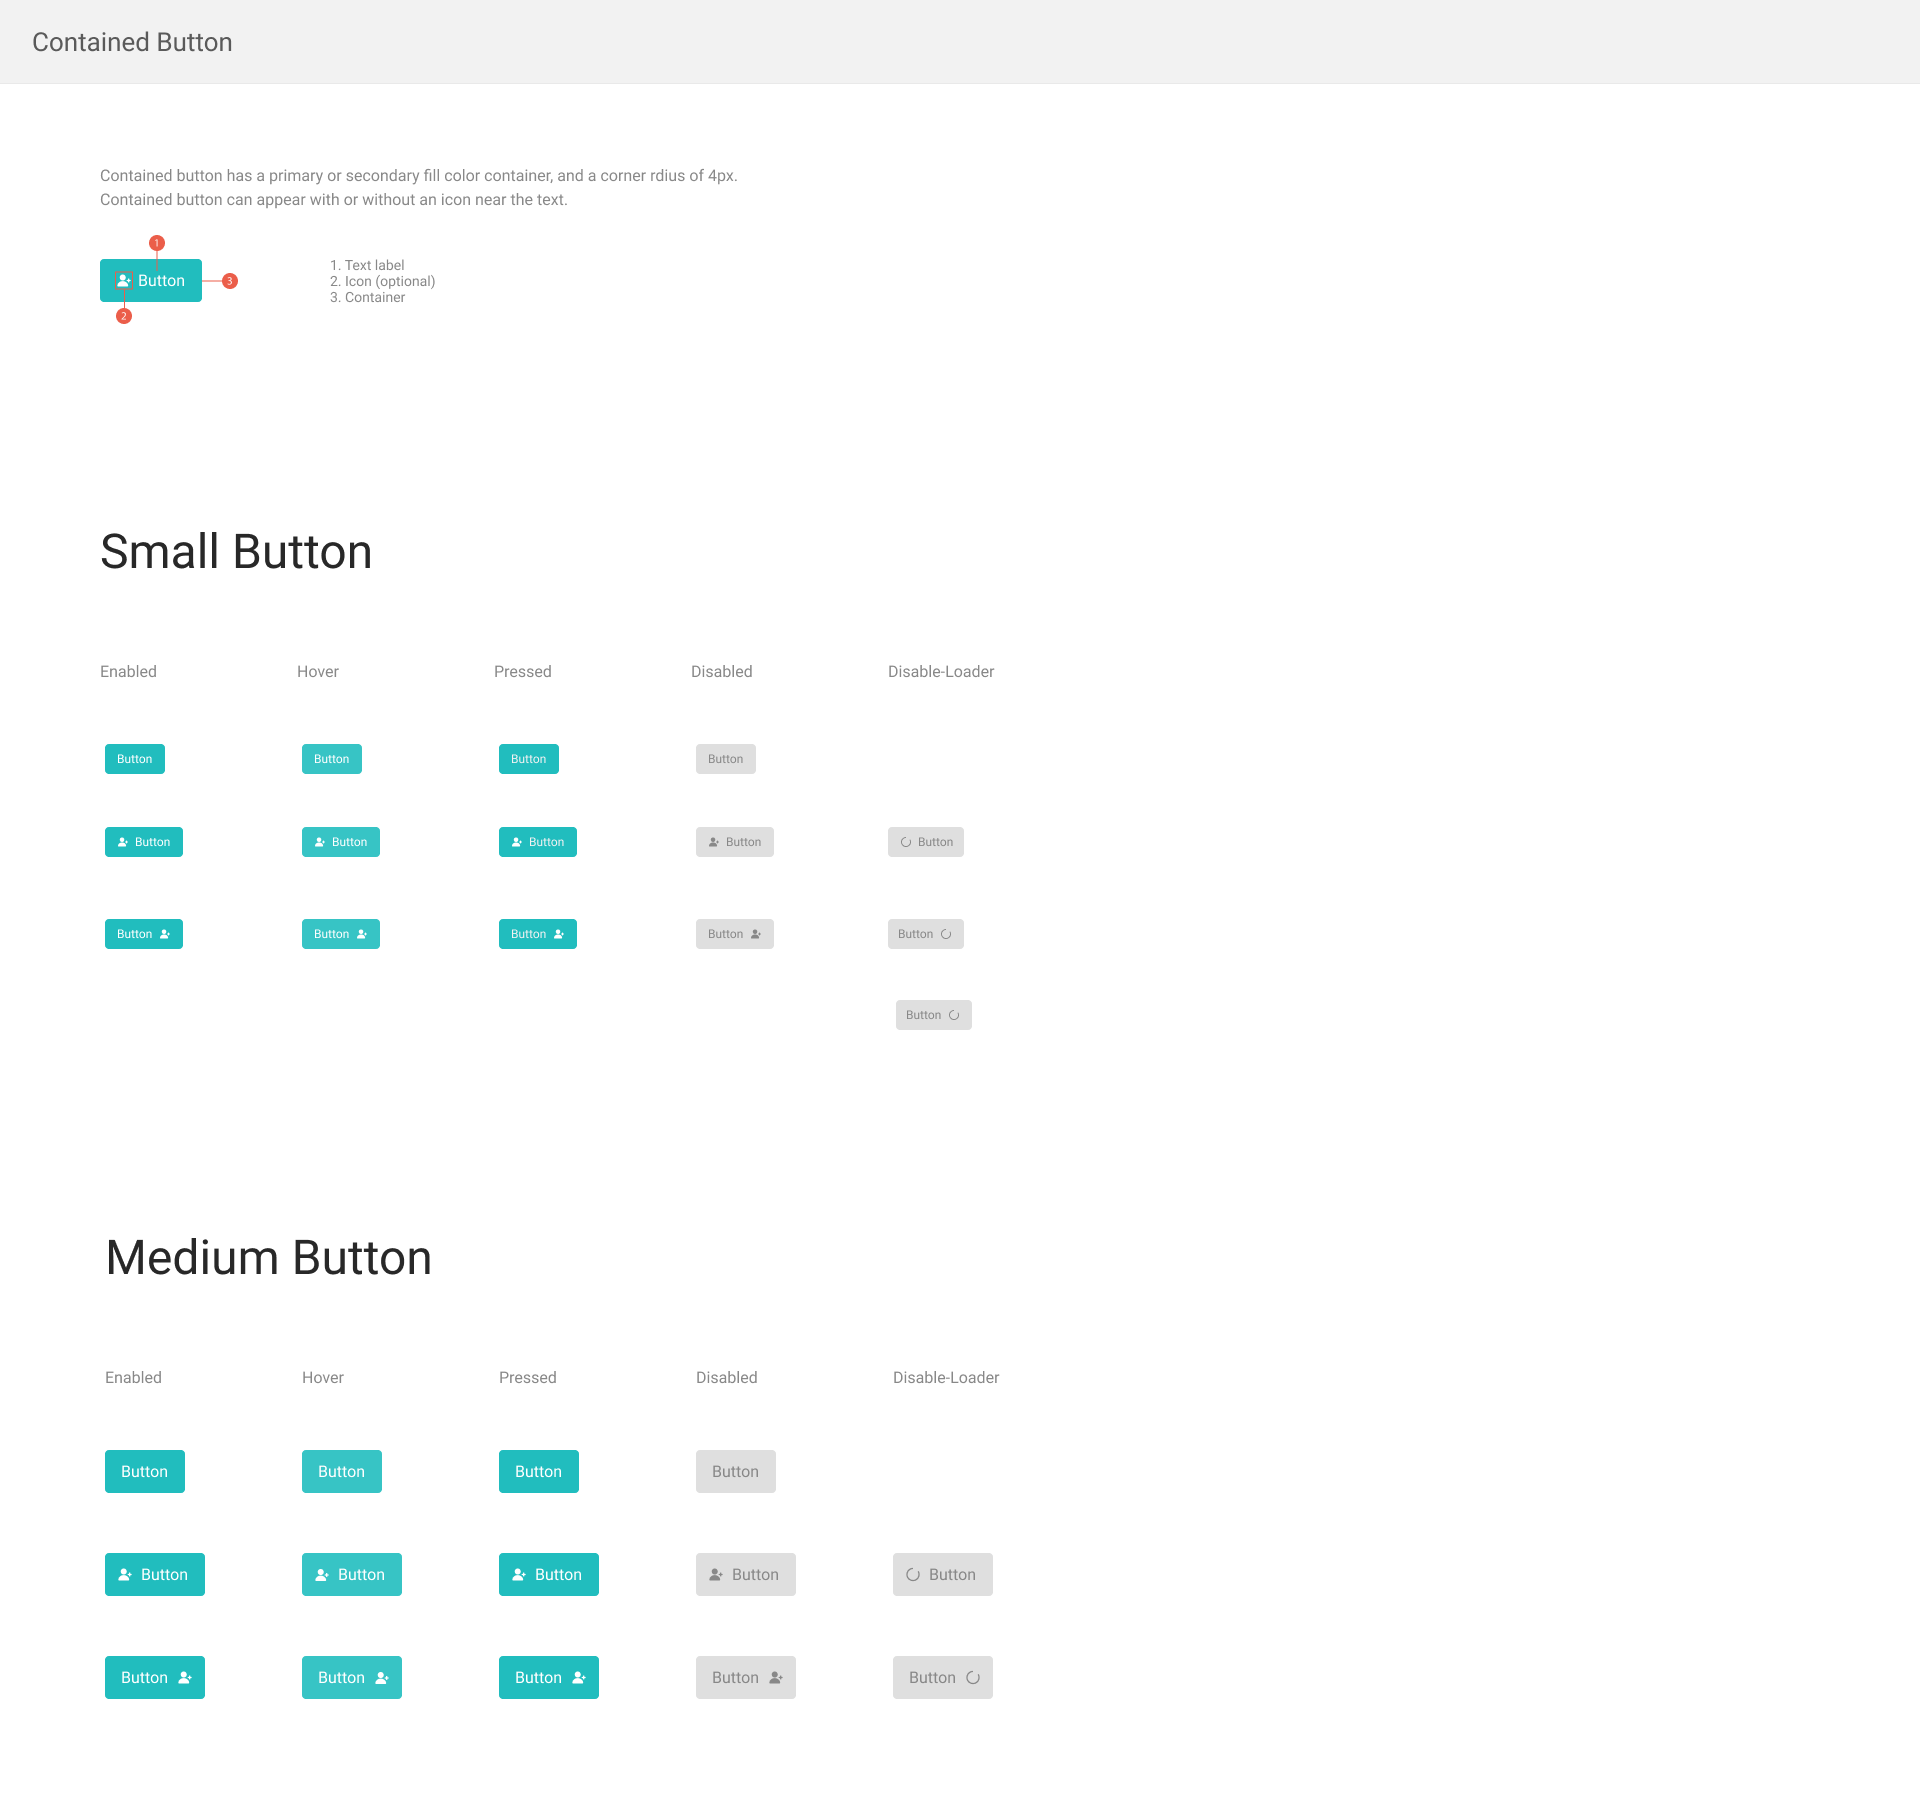Click leading user icon in medium Hover button
Viewport: 1920px width, 1799px height.
pos(322,1575)
